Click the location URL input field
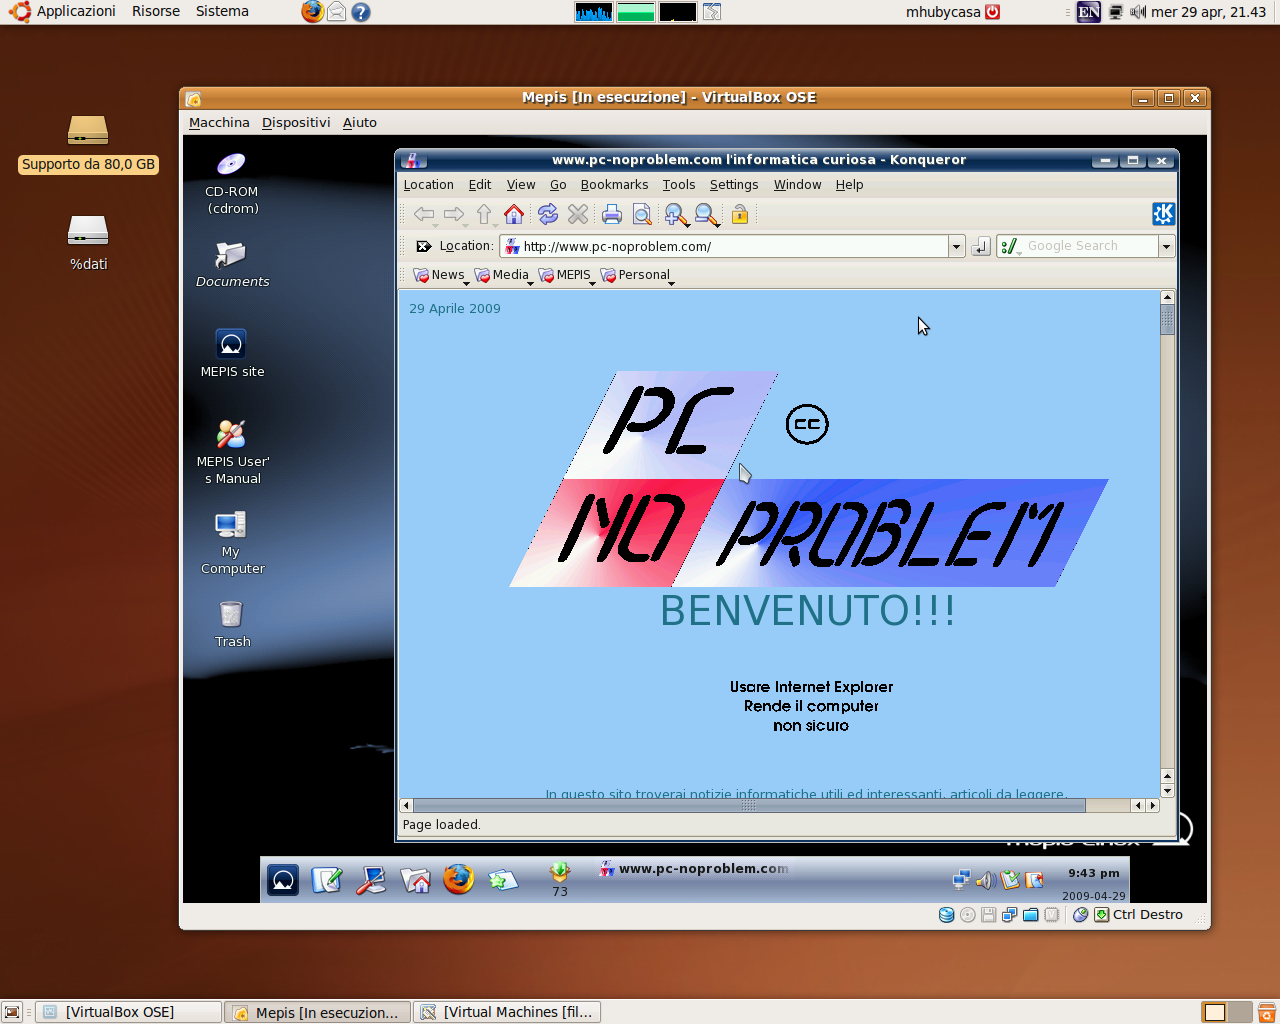 tap(723, 246)
